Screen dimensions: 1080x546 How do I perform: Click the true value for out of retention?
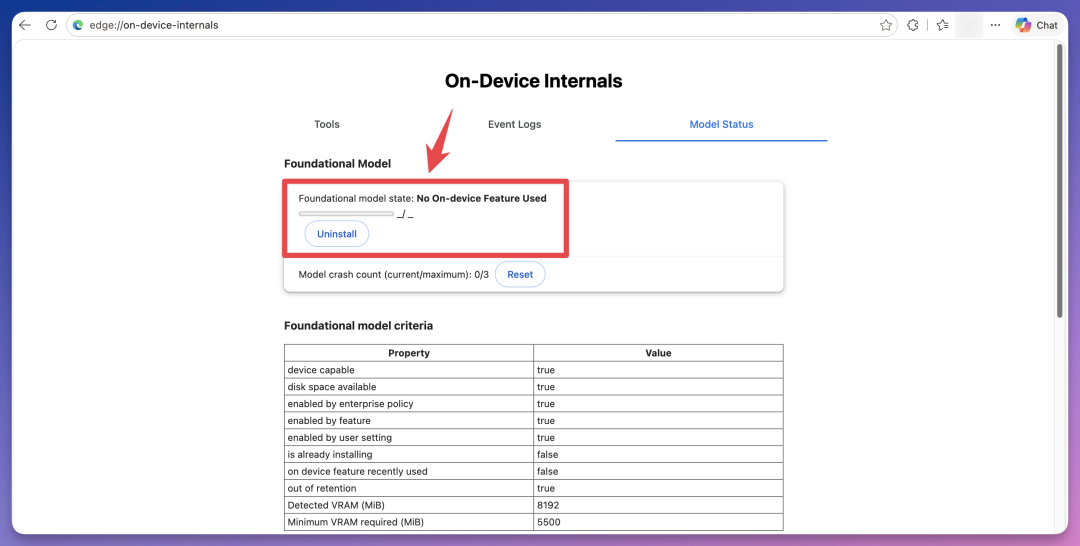point(546,488)
